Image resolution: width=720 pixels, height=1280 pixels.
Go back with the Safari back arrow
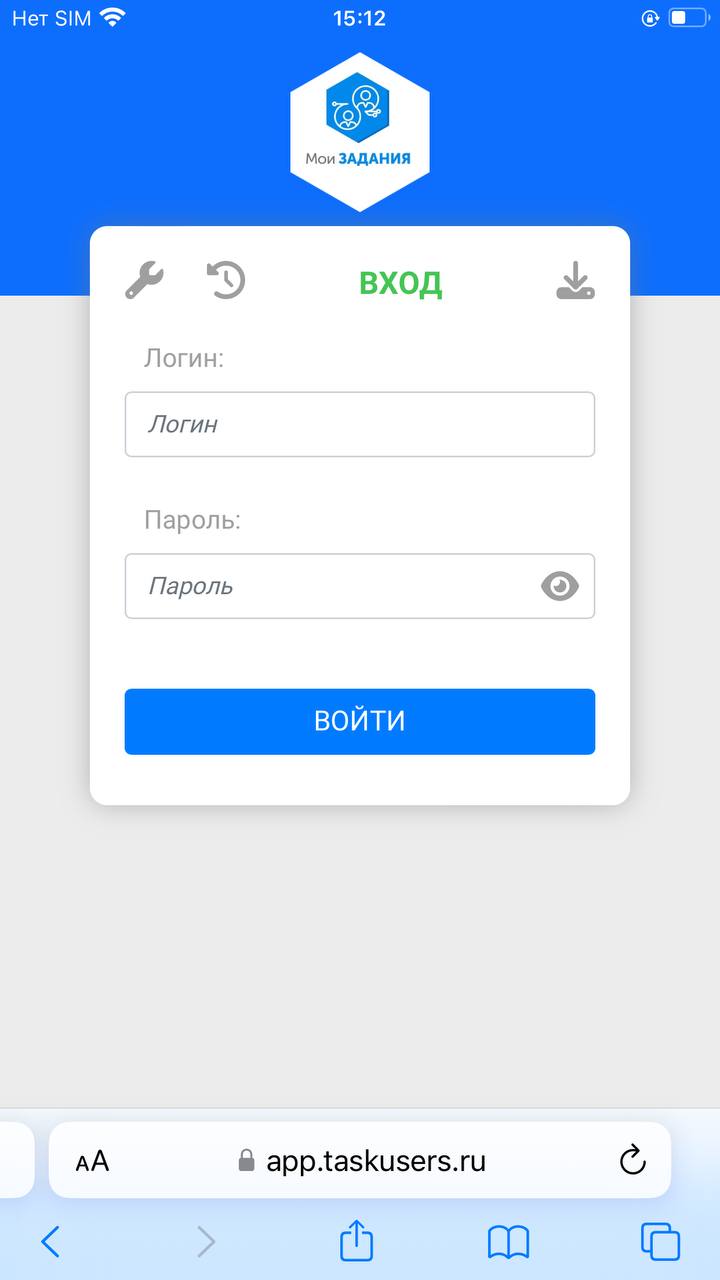(x=50, y=1242)
